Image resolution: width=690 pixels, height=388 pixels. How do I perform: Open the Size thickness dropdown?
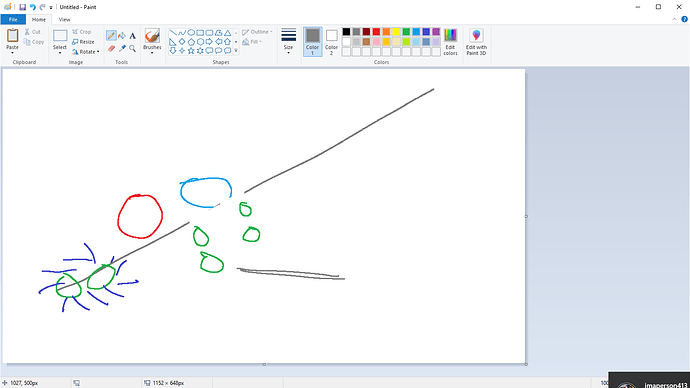coord(288,42)
